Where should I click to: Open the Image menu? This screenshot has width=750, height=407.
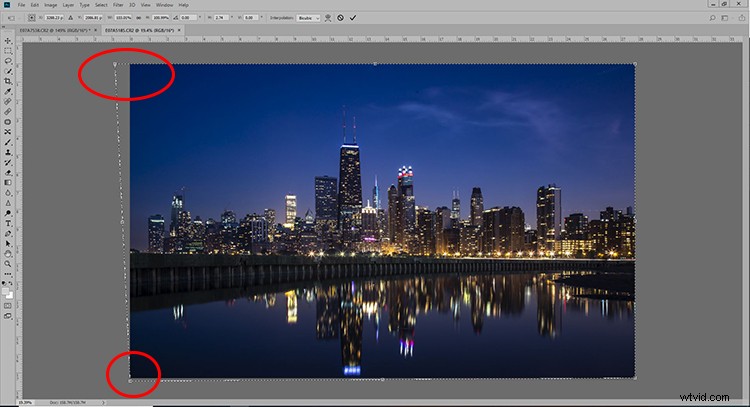click(x=50, y=5)
